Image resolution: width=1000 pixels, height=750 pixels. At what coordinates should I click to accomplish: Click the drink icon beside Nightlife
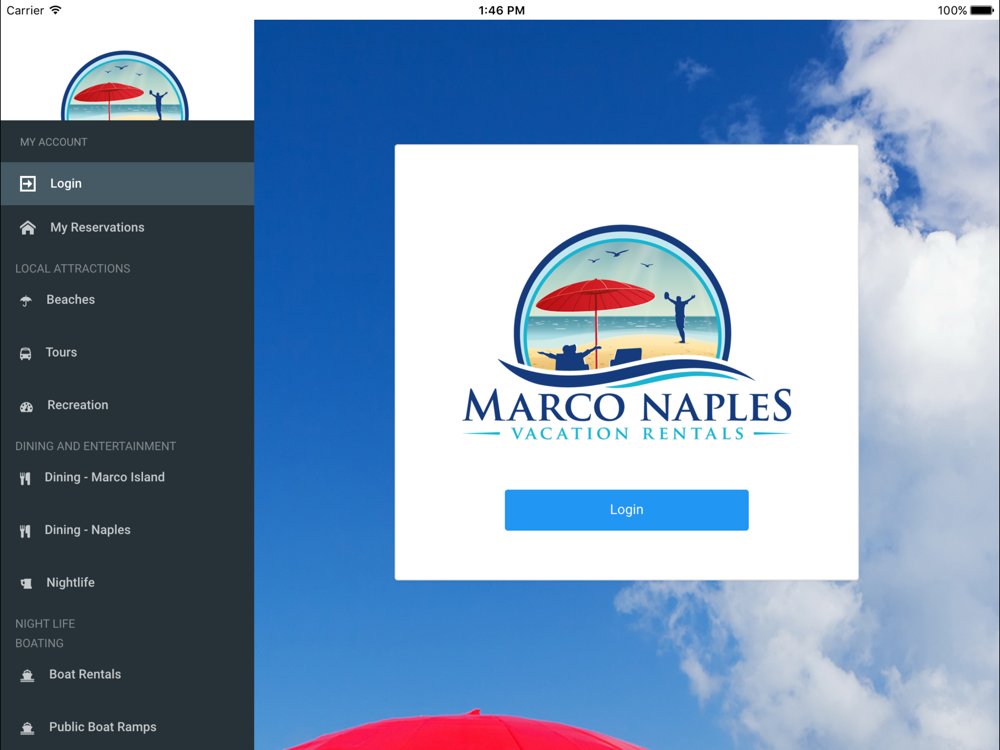tap(26, 584)
